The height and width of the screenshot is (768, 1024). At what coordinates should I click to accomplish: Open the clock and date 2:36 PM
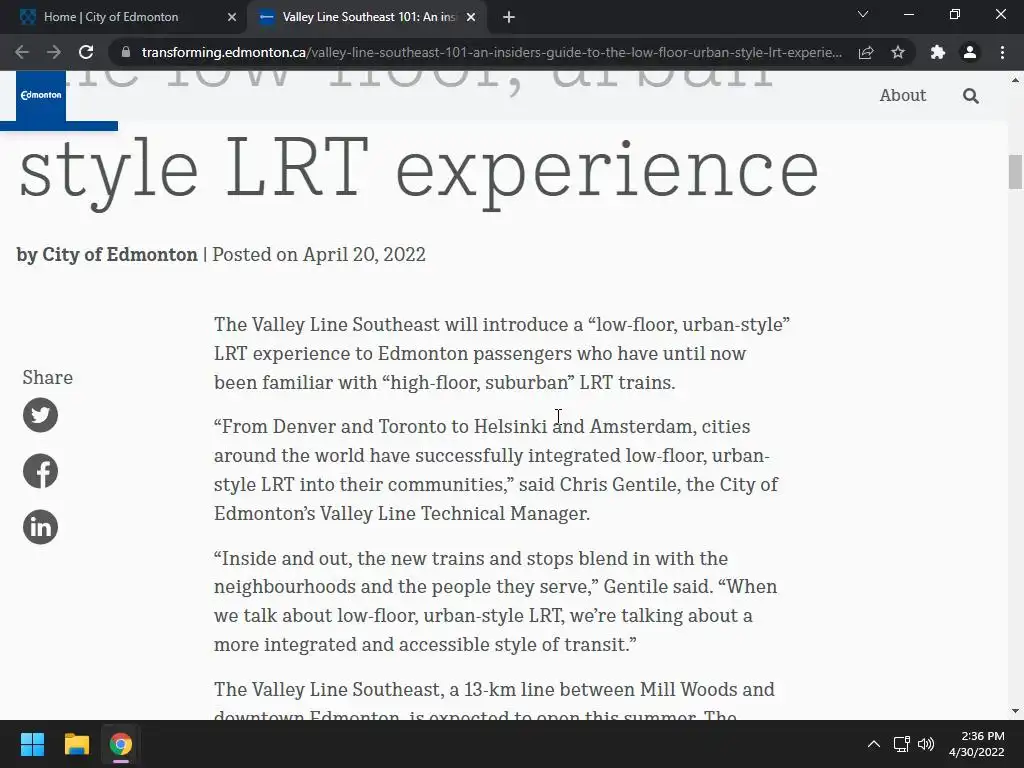coord(976,744)
